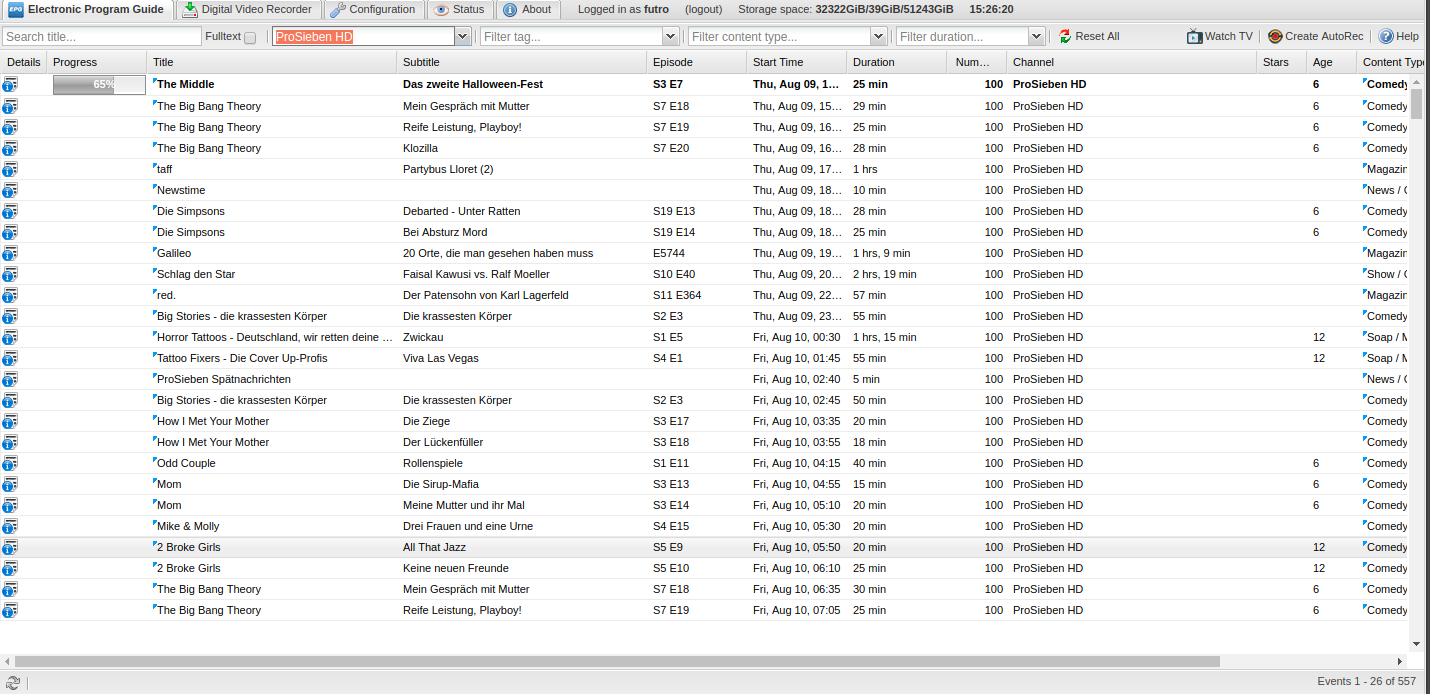Click the horizontal scrollbar thumb
This screenshot has height=694, width=1430.
pos(617,661)
